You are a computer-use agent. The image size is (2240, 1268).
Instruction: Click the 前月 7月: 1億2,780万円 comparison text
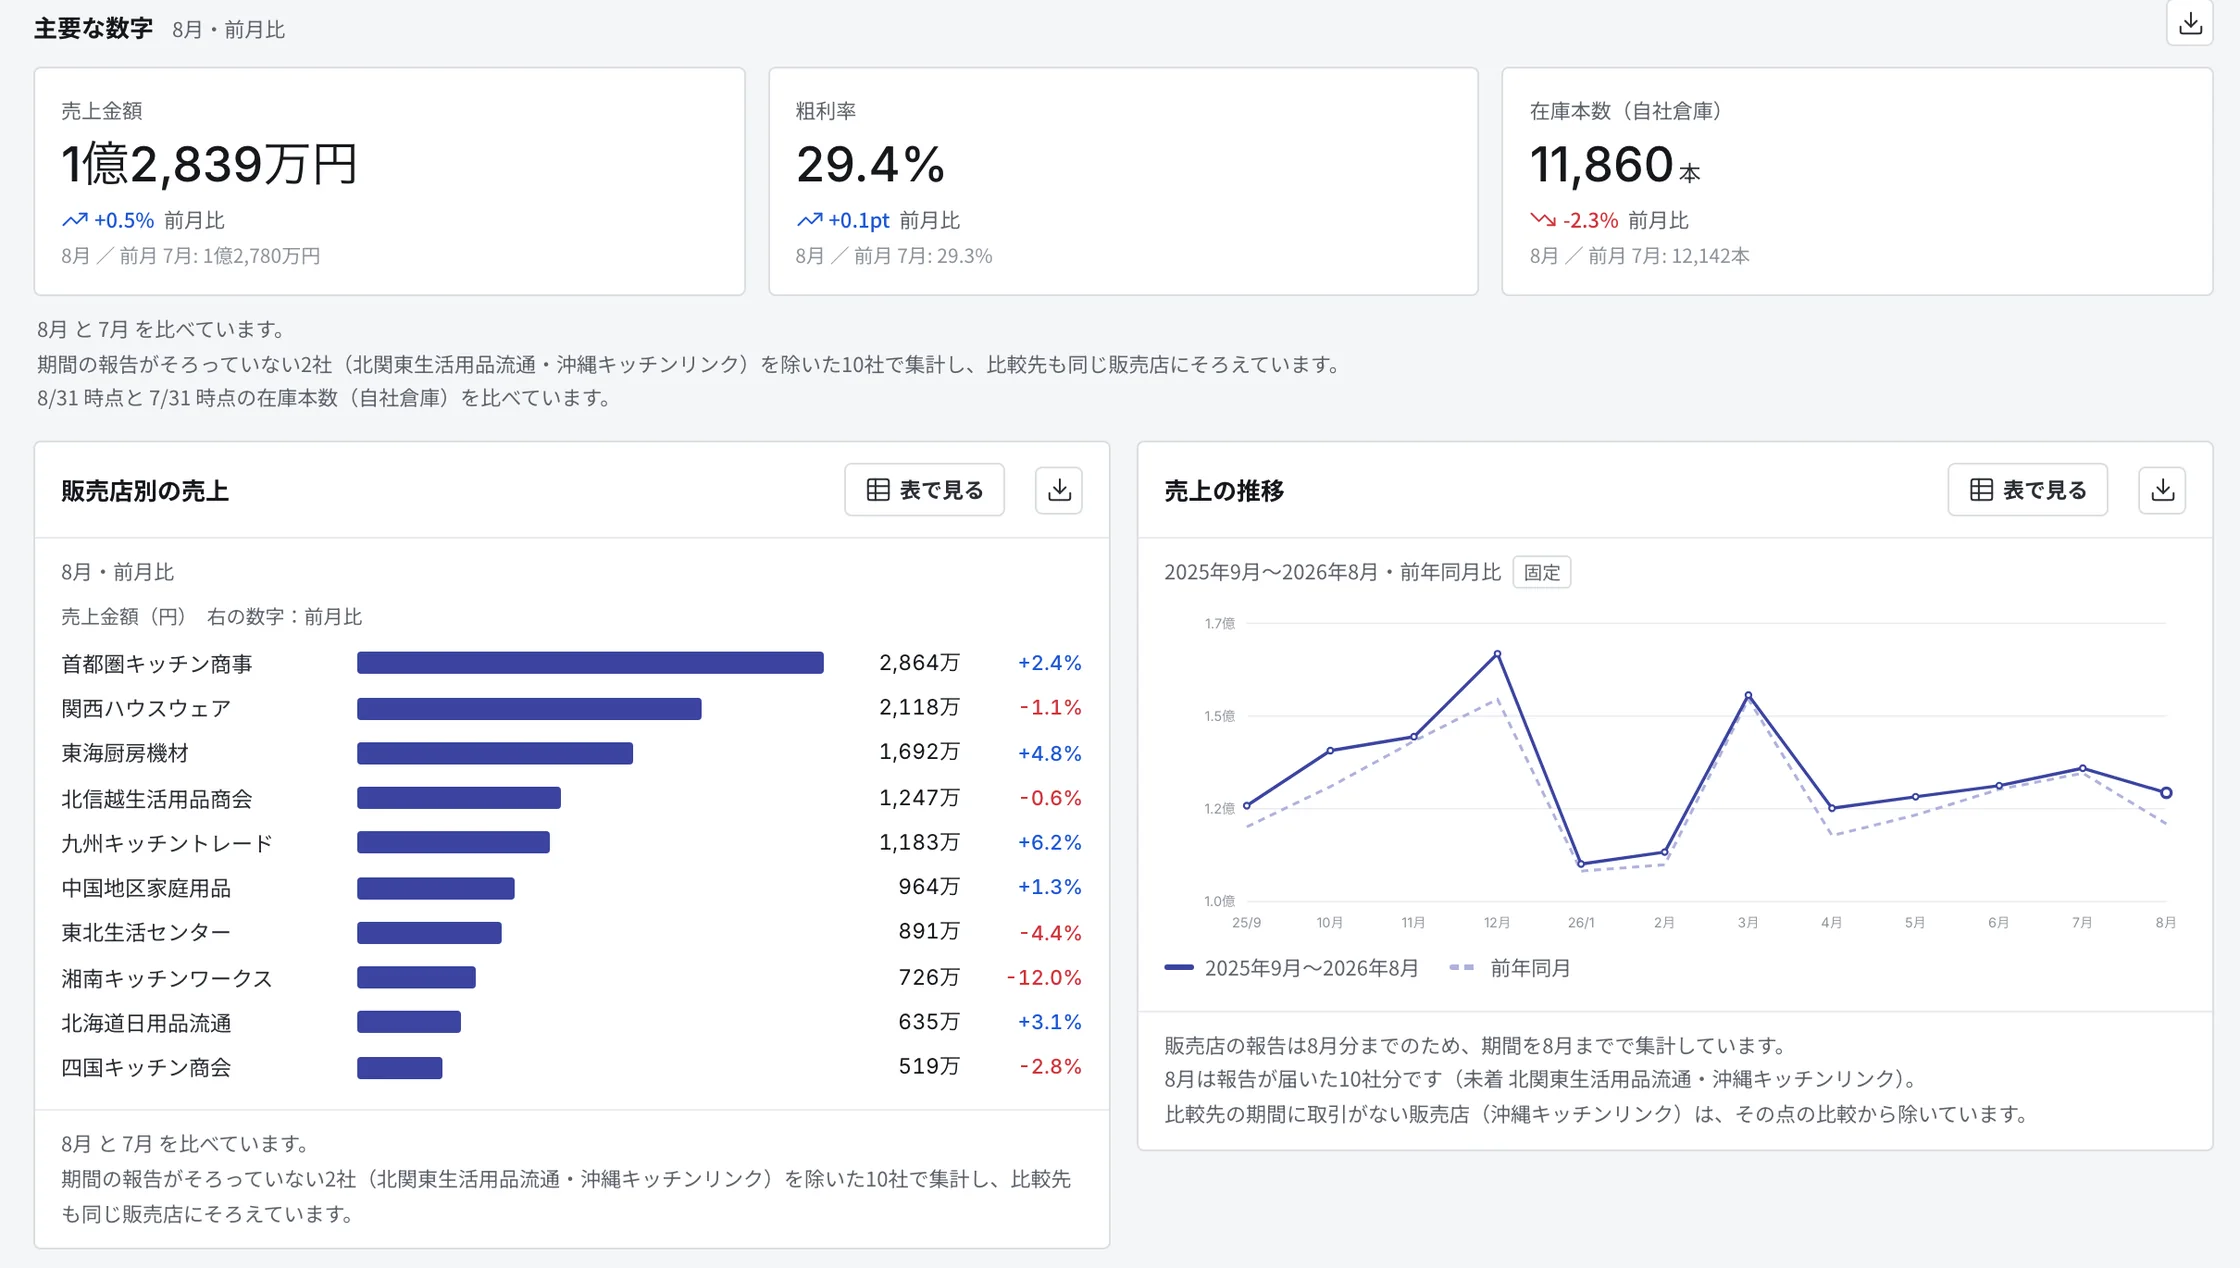pyautogui.click(x=220, y=256)
